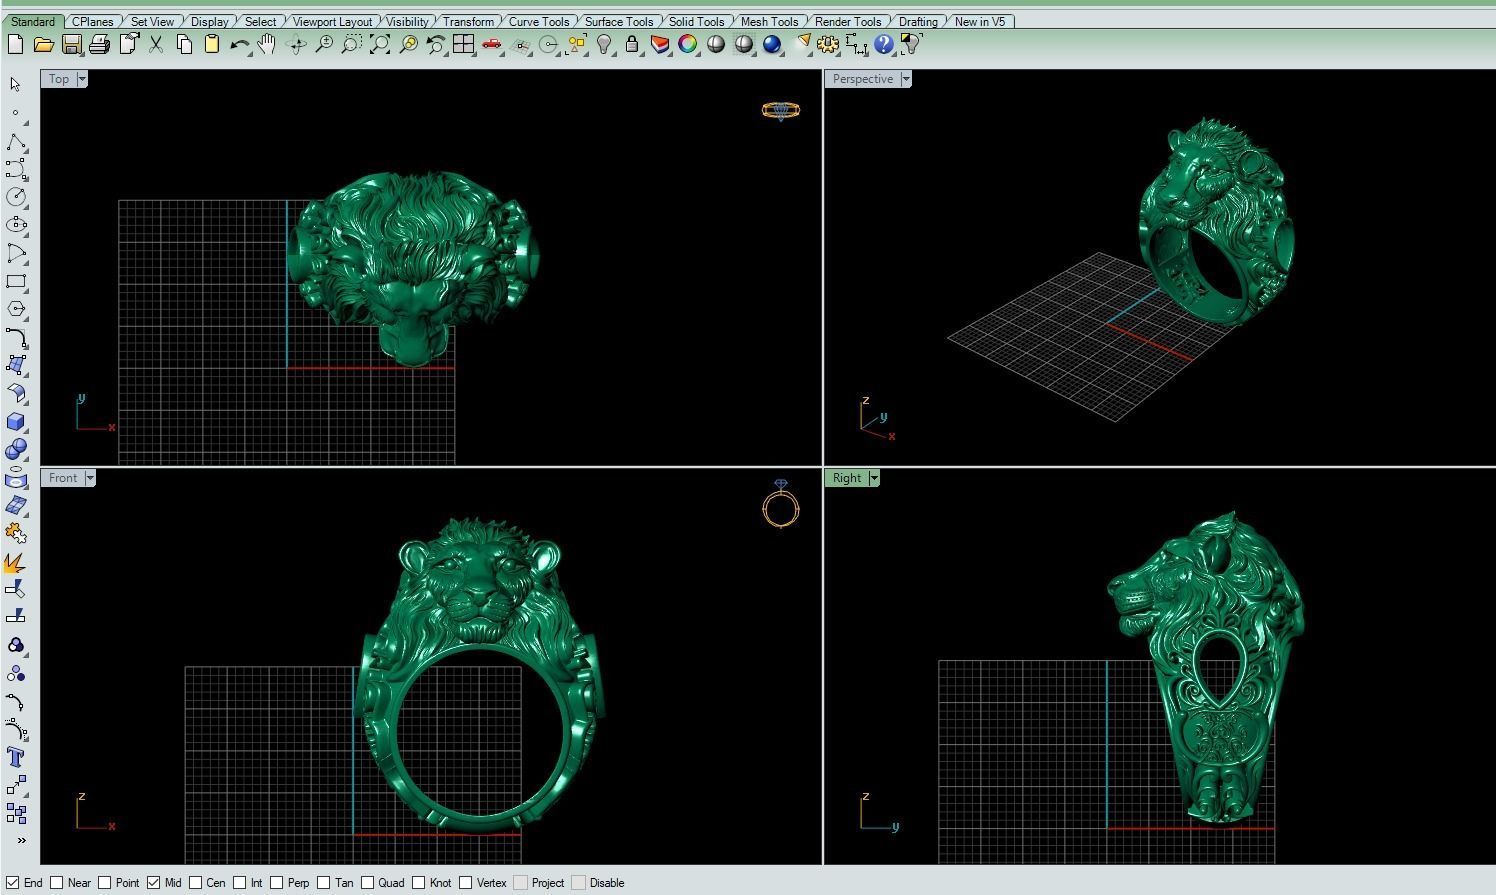
Task: Click the Perspective viewport title label
Action: coord(863,79)
